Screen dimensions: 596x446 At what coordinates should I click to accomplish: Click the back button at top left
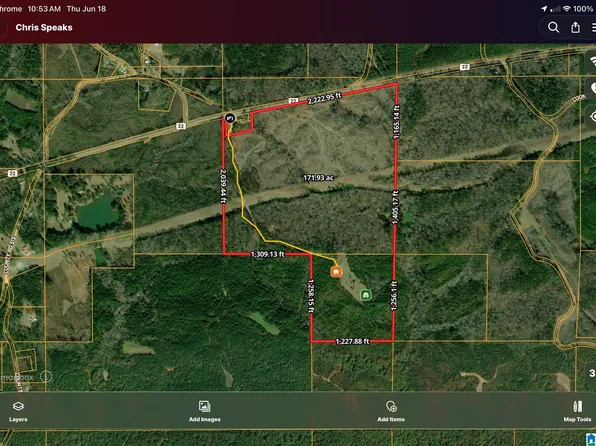[3, 27]
